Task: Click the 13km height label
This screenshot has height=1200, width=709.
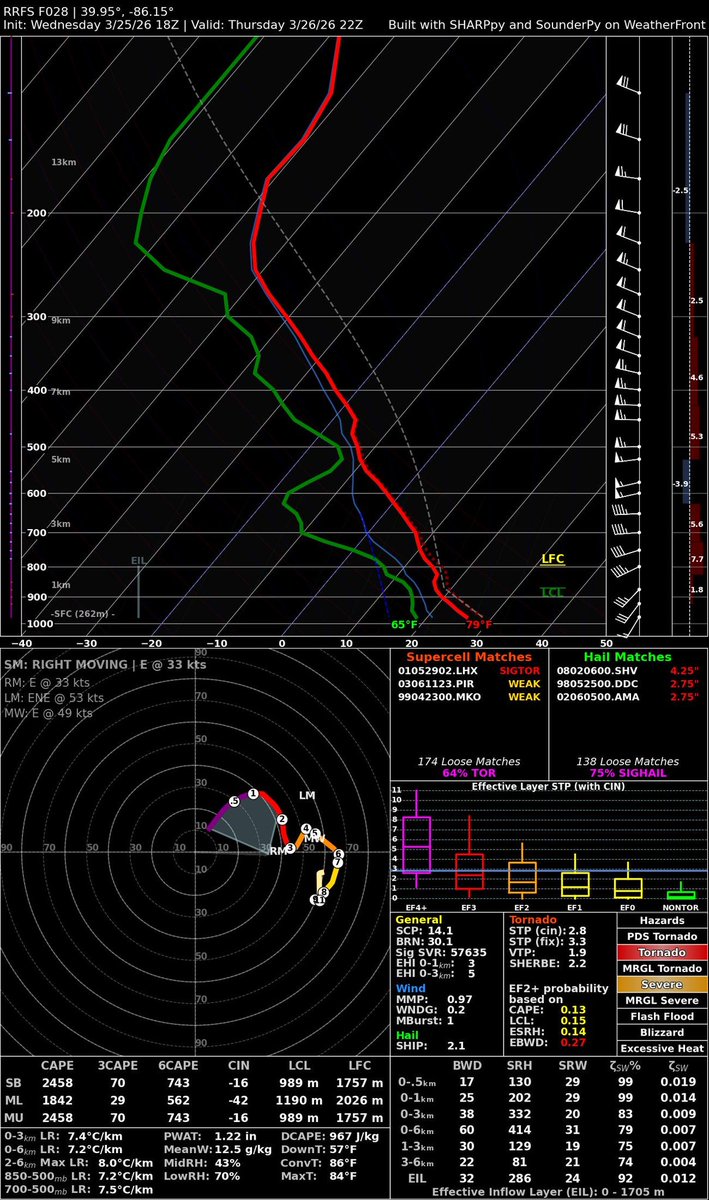Action: click(x=64, y=162)
